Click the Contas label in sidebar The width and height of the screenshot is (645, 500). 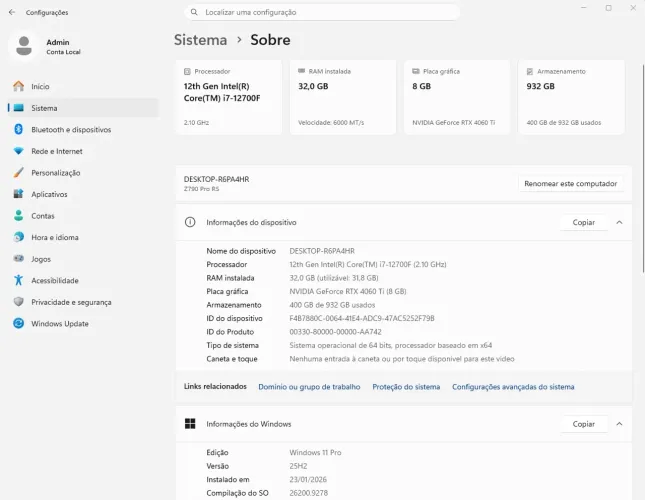pyautogui.click(x=43, y=216)
